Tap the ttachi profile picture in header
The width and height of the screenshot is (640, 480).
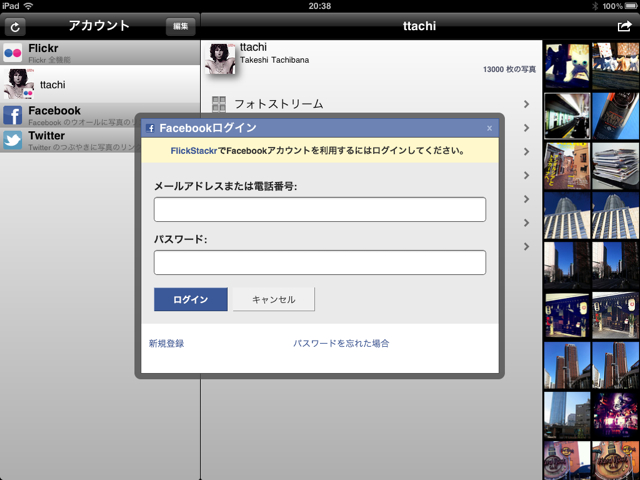(x=220, y=59)
